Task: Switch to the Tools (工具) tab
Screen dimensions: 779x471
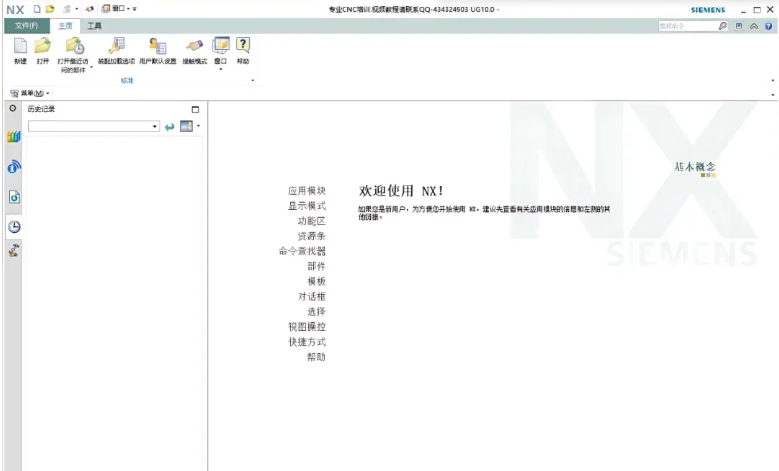Action: pyautogui.click(x=94, y=26)
